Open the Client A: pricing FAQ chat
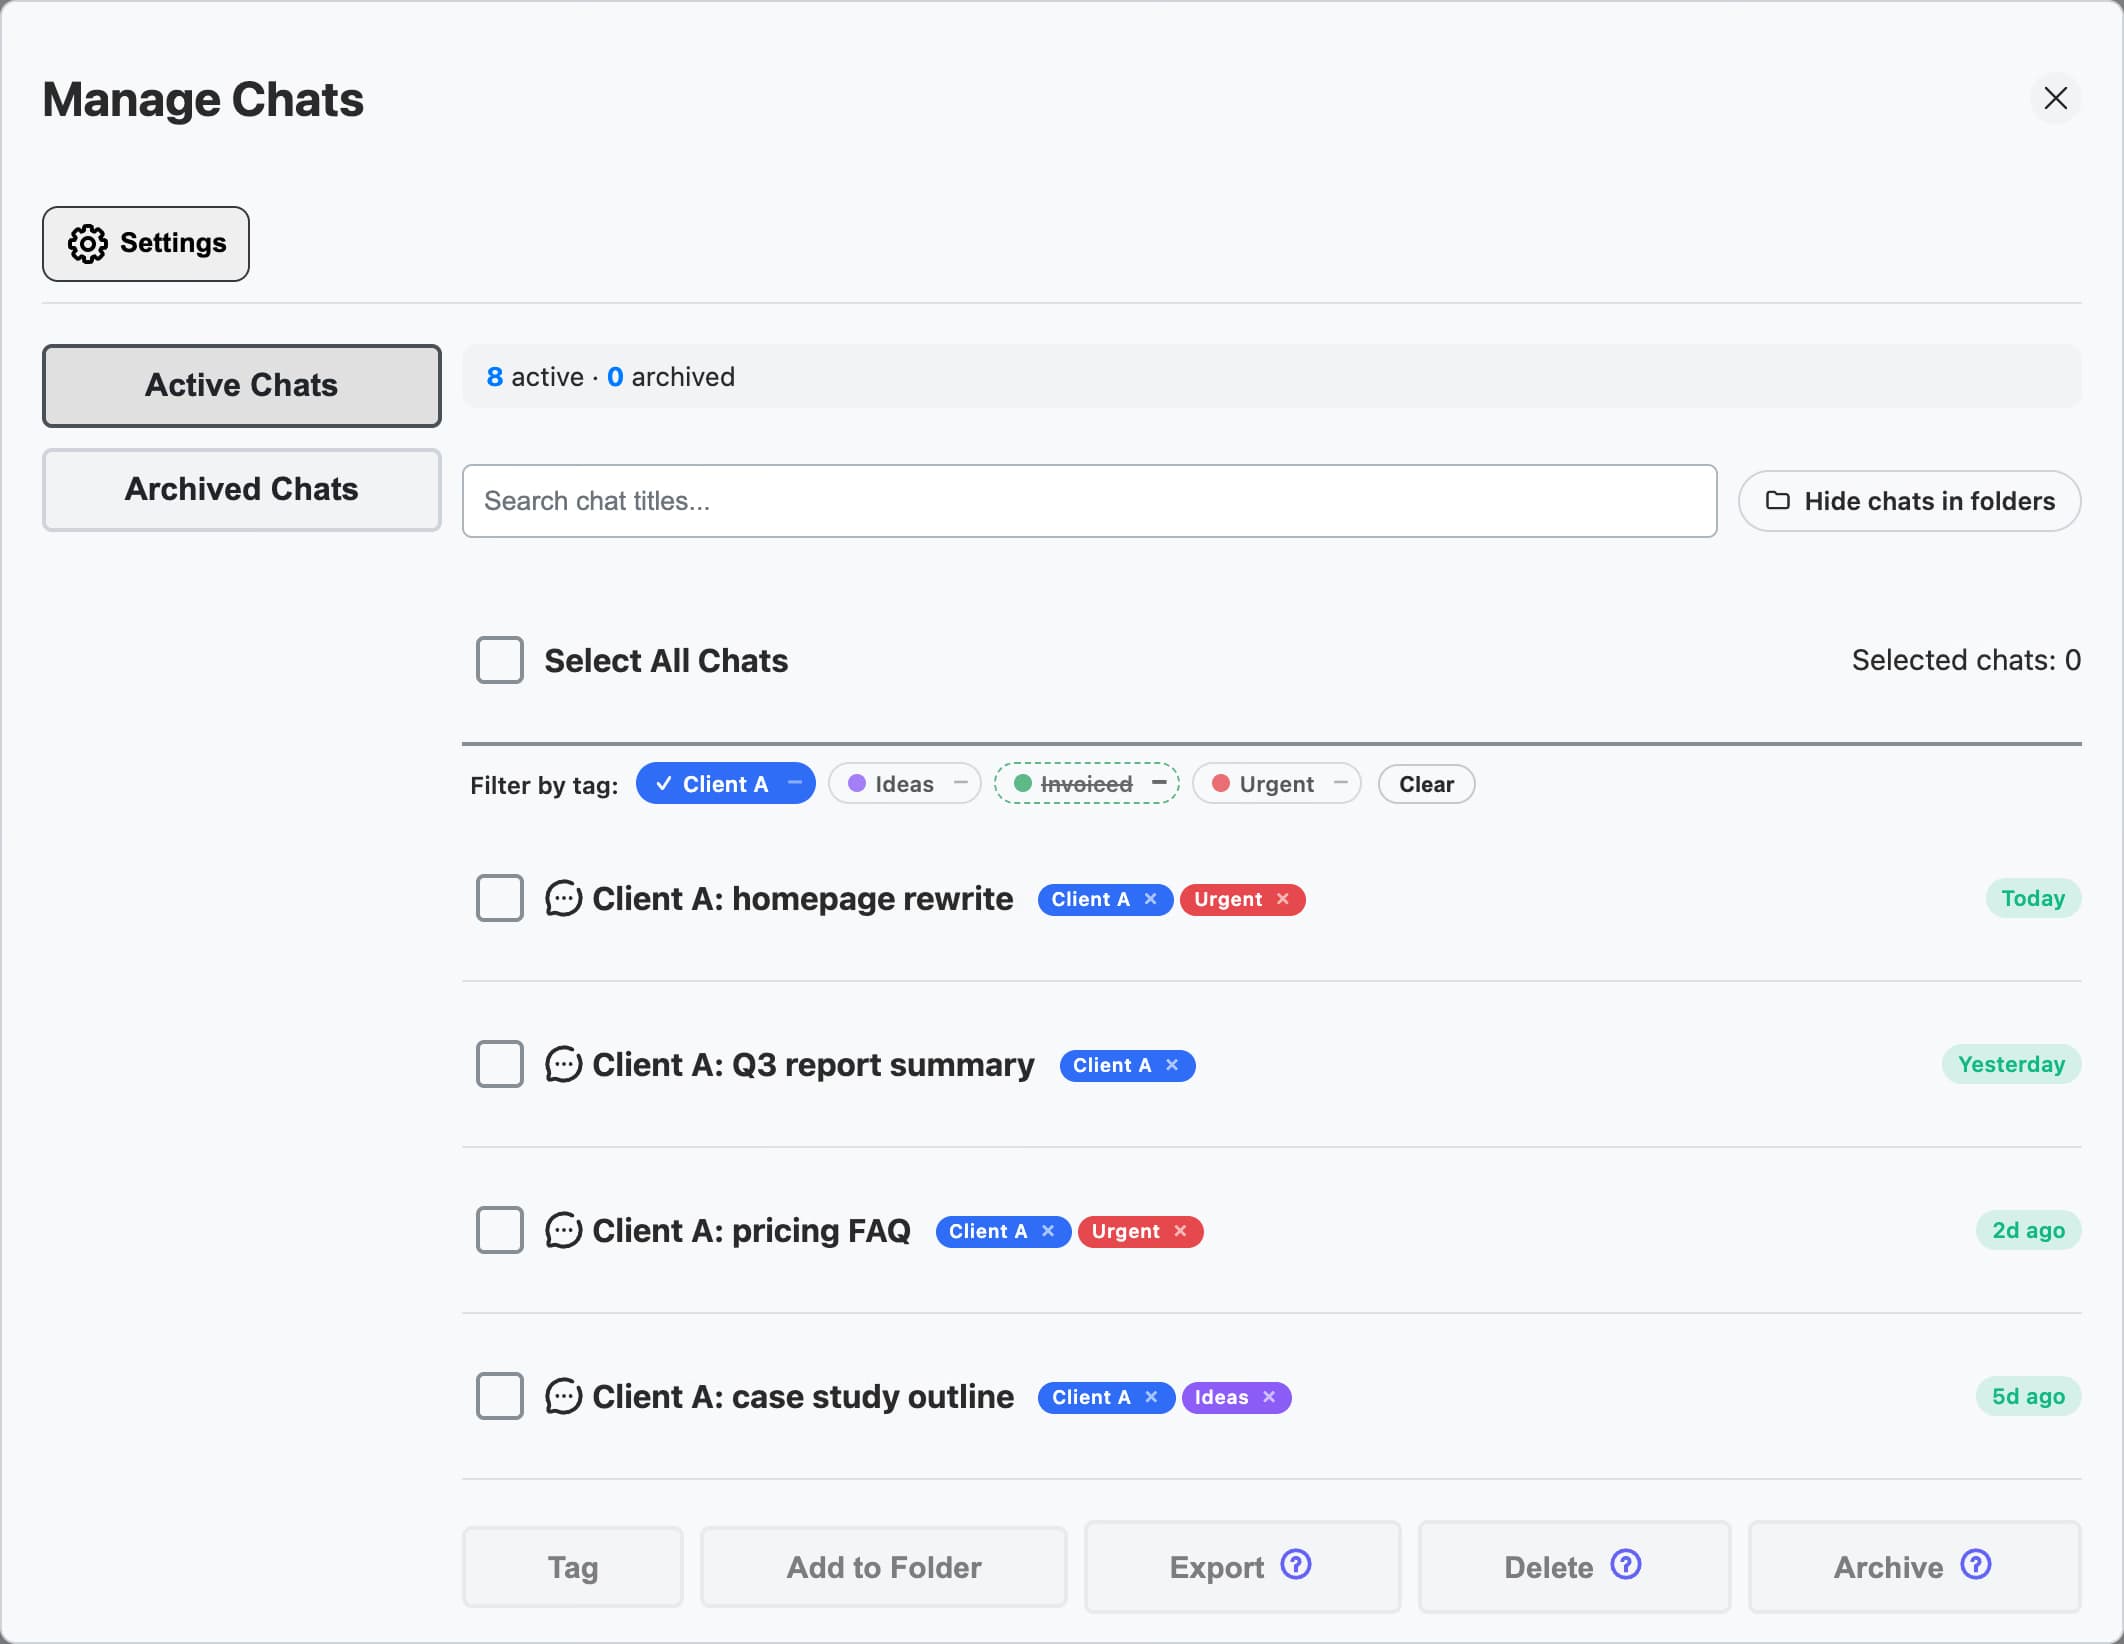 coord(751,1230)
